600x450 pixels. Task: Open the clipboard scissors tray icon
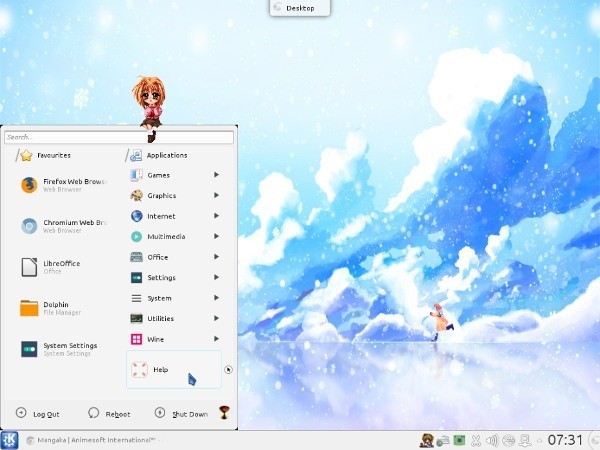point(476,440)
